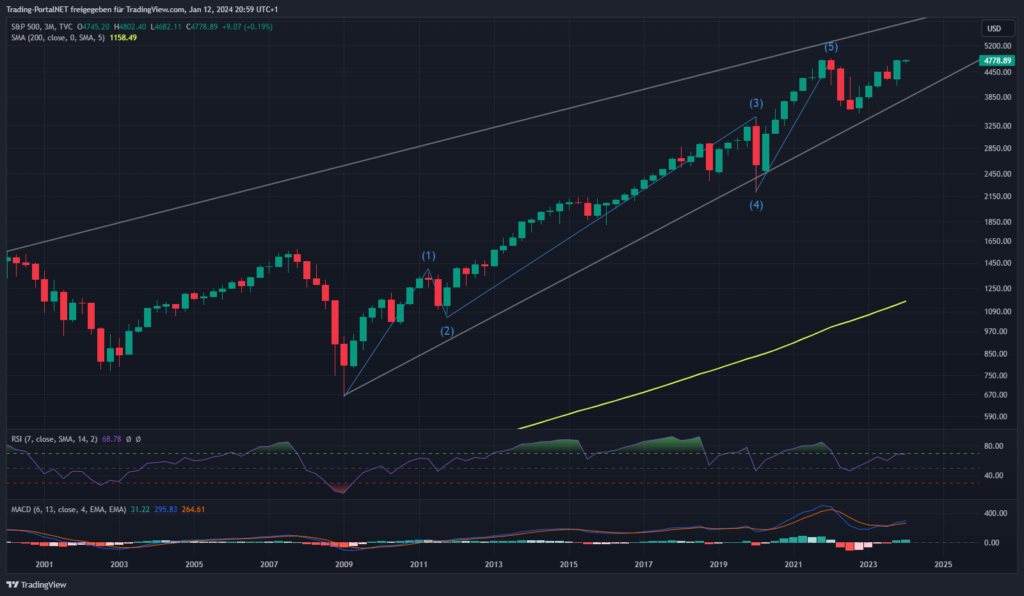Click the 3250.00 price axis label

click(997, 126)
